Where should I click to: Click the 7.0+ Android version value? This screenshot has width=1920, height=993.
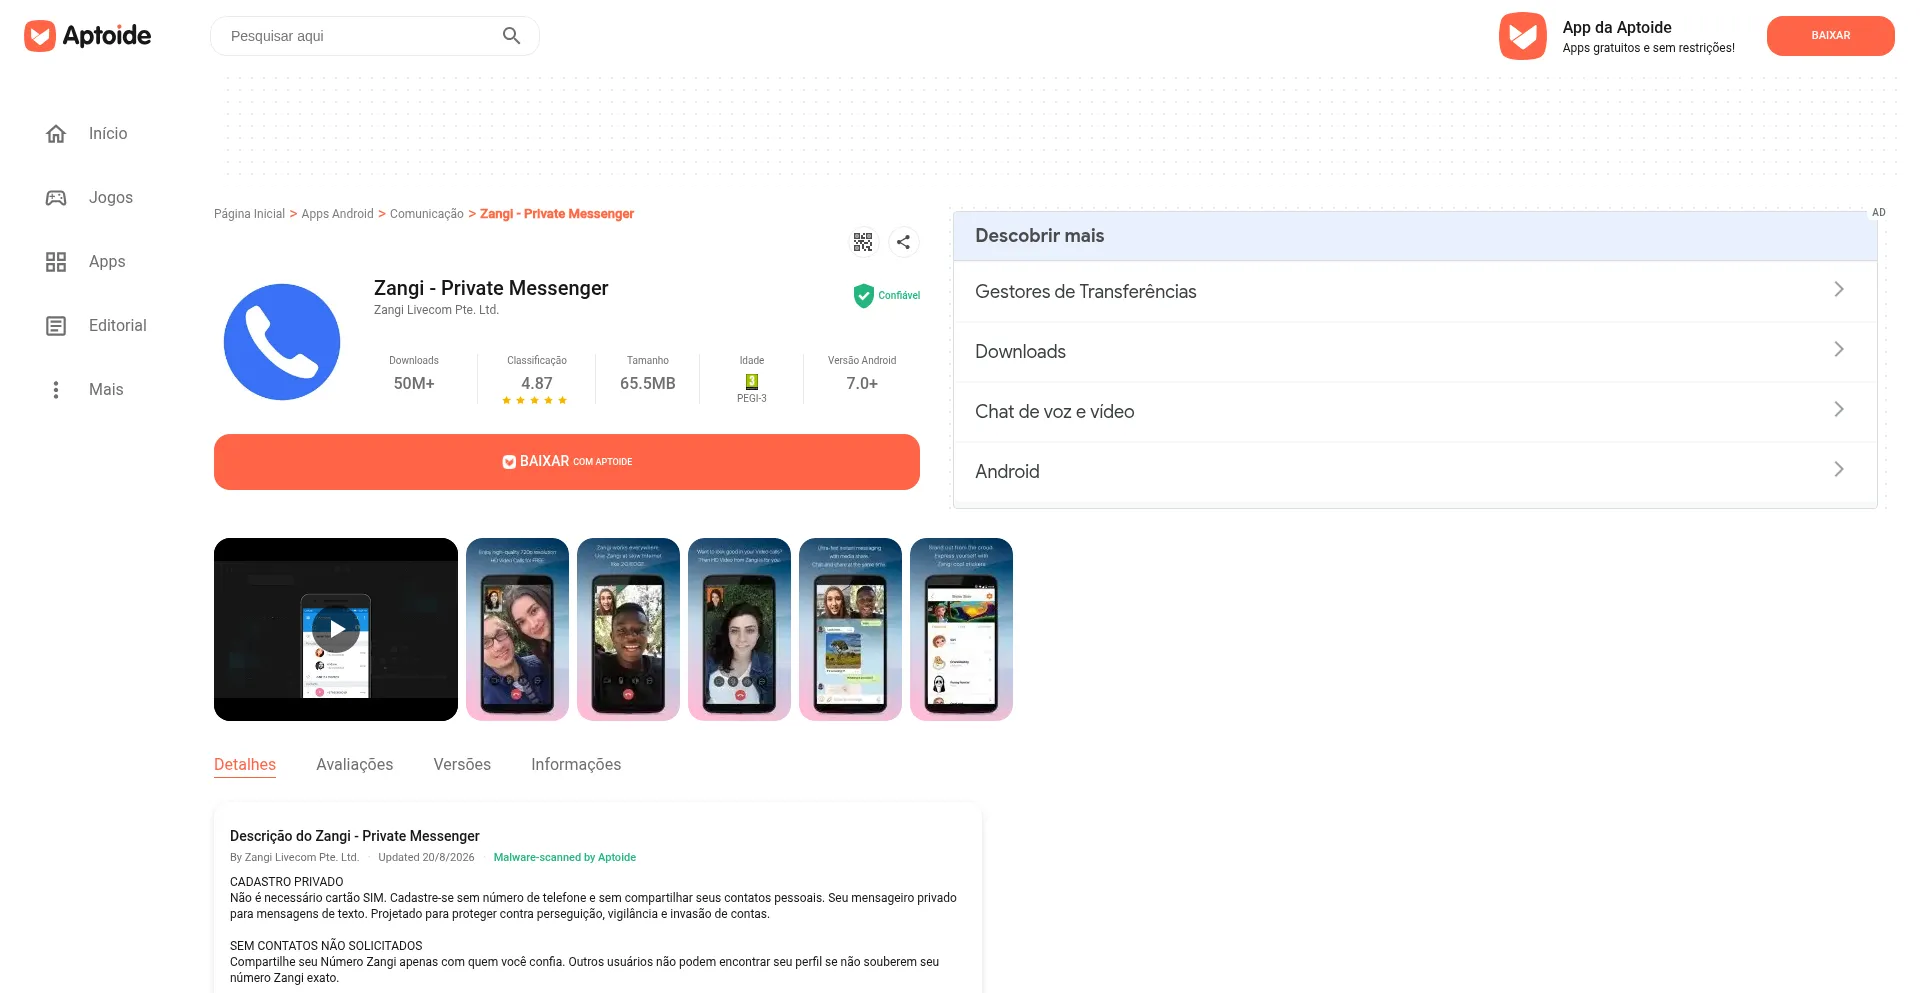(x=862, y=384)
